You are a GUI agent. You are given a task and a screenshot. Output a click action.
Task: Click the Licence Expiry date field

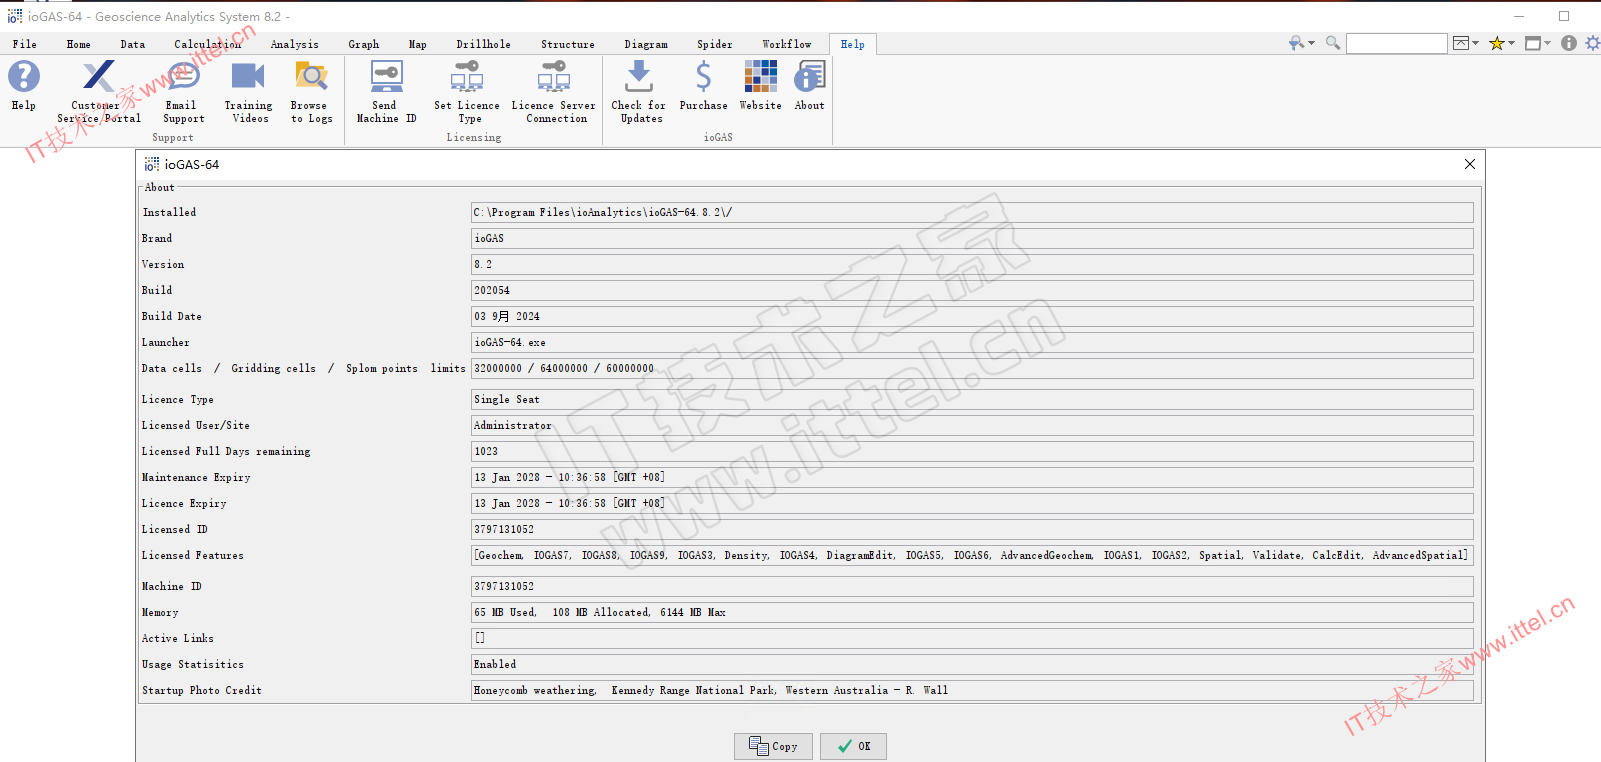click(972, 503)
